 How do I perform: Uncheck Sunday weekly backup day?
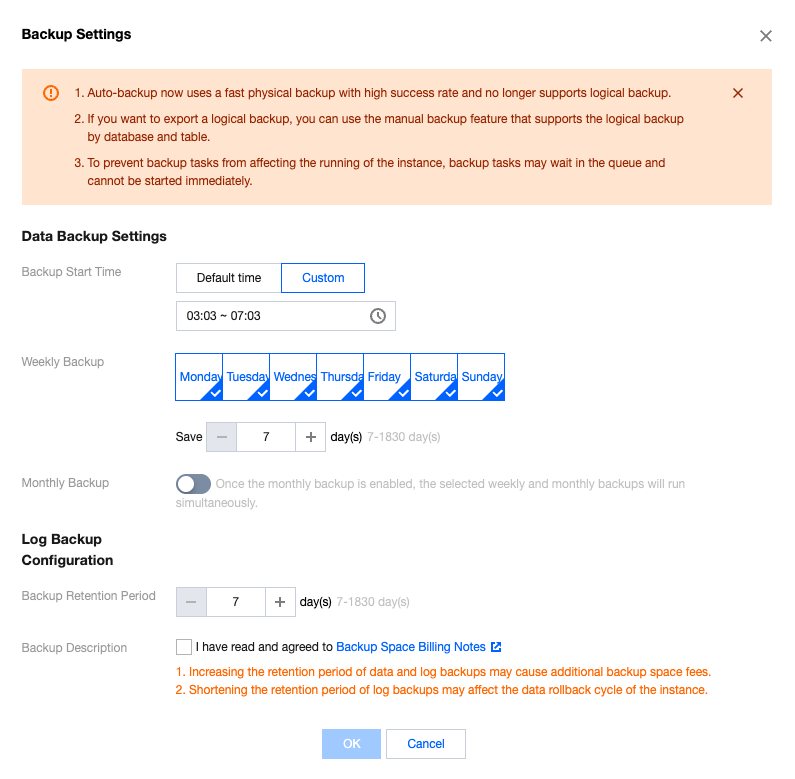(x=481, y=377)
